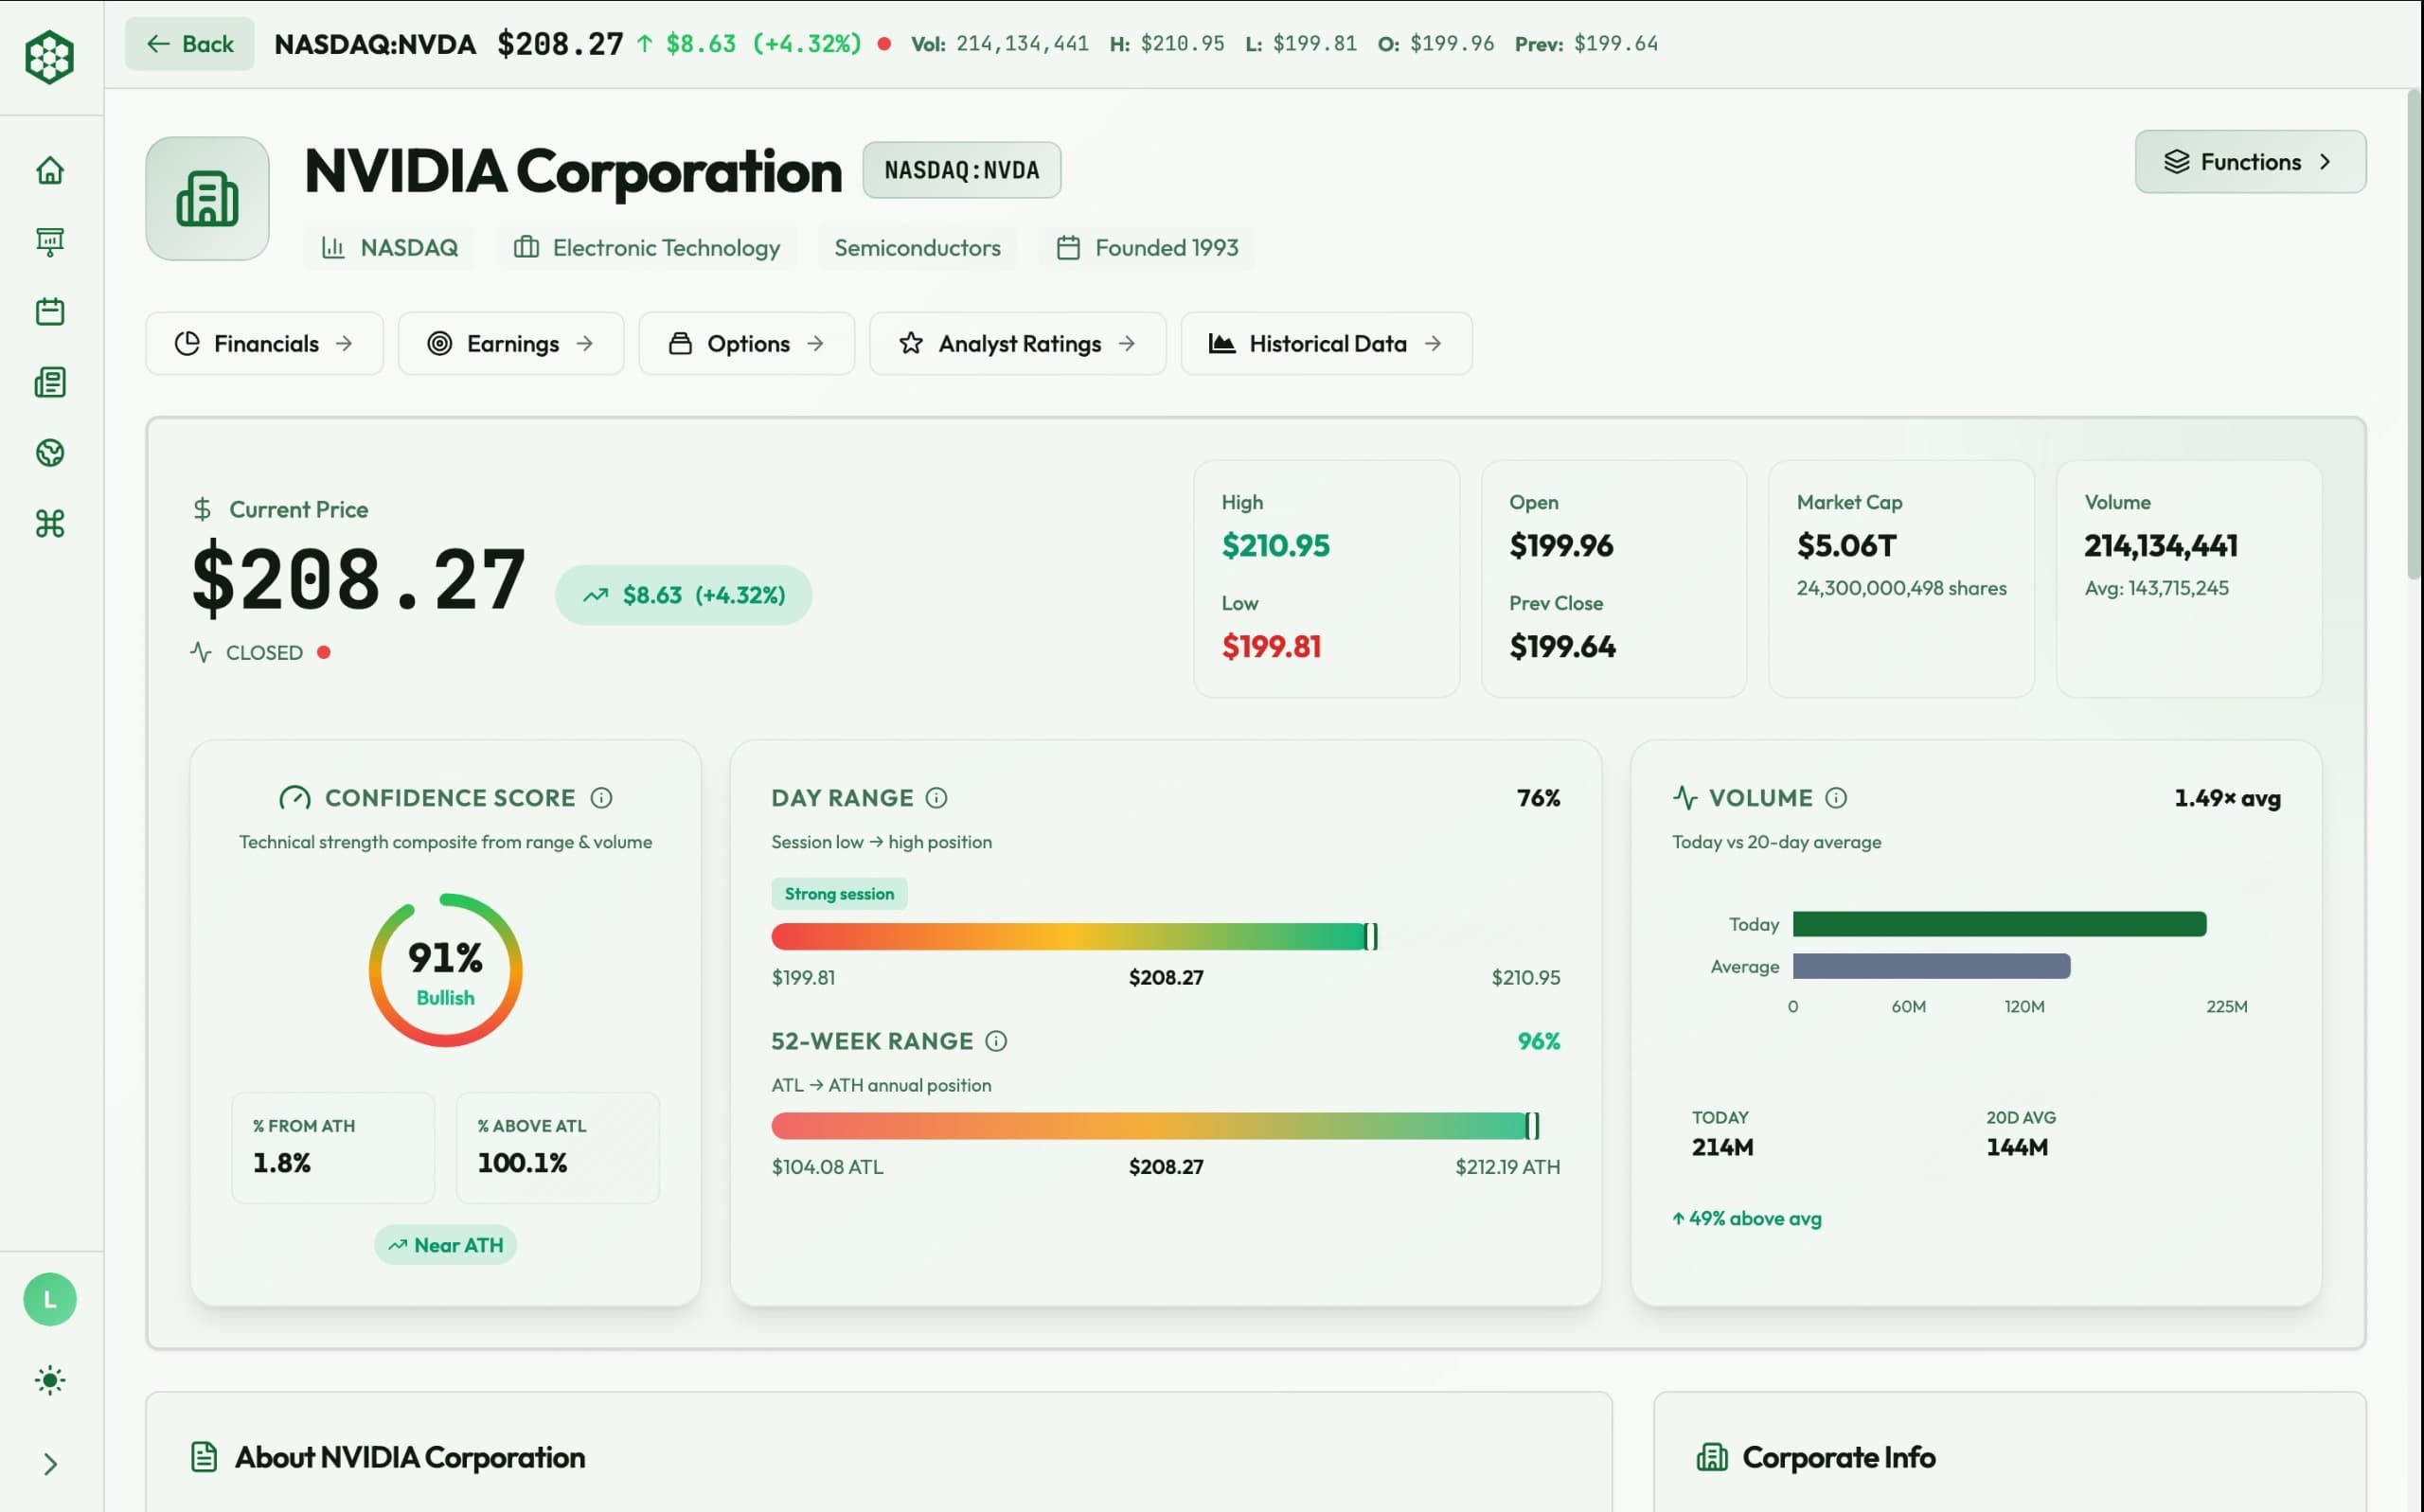Click the 1.49× avg label

point(2227,798)
